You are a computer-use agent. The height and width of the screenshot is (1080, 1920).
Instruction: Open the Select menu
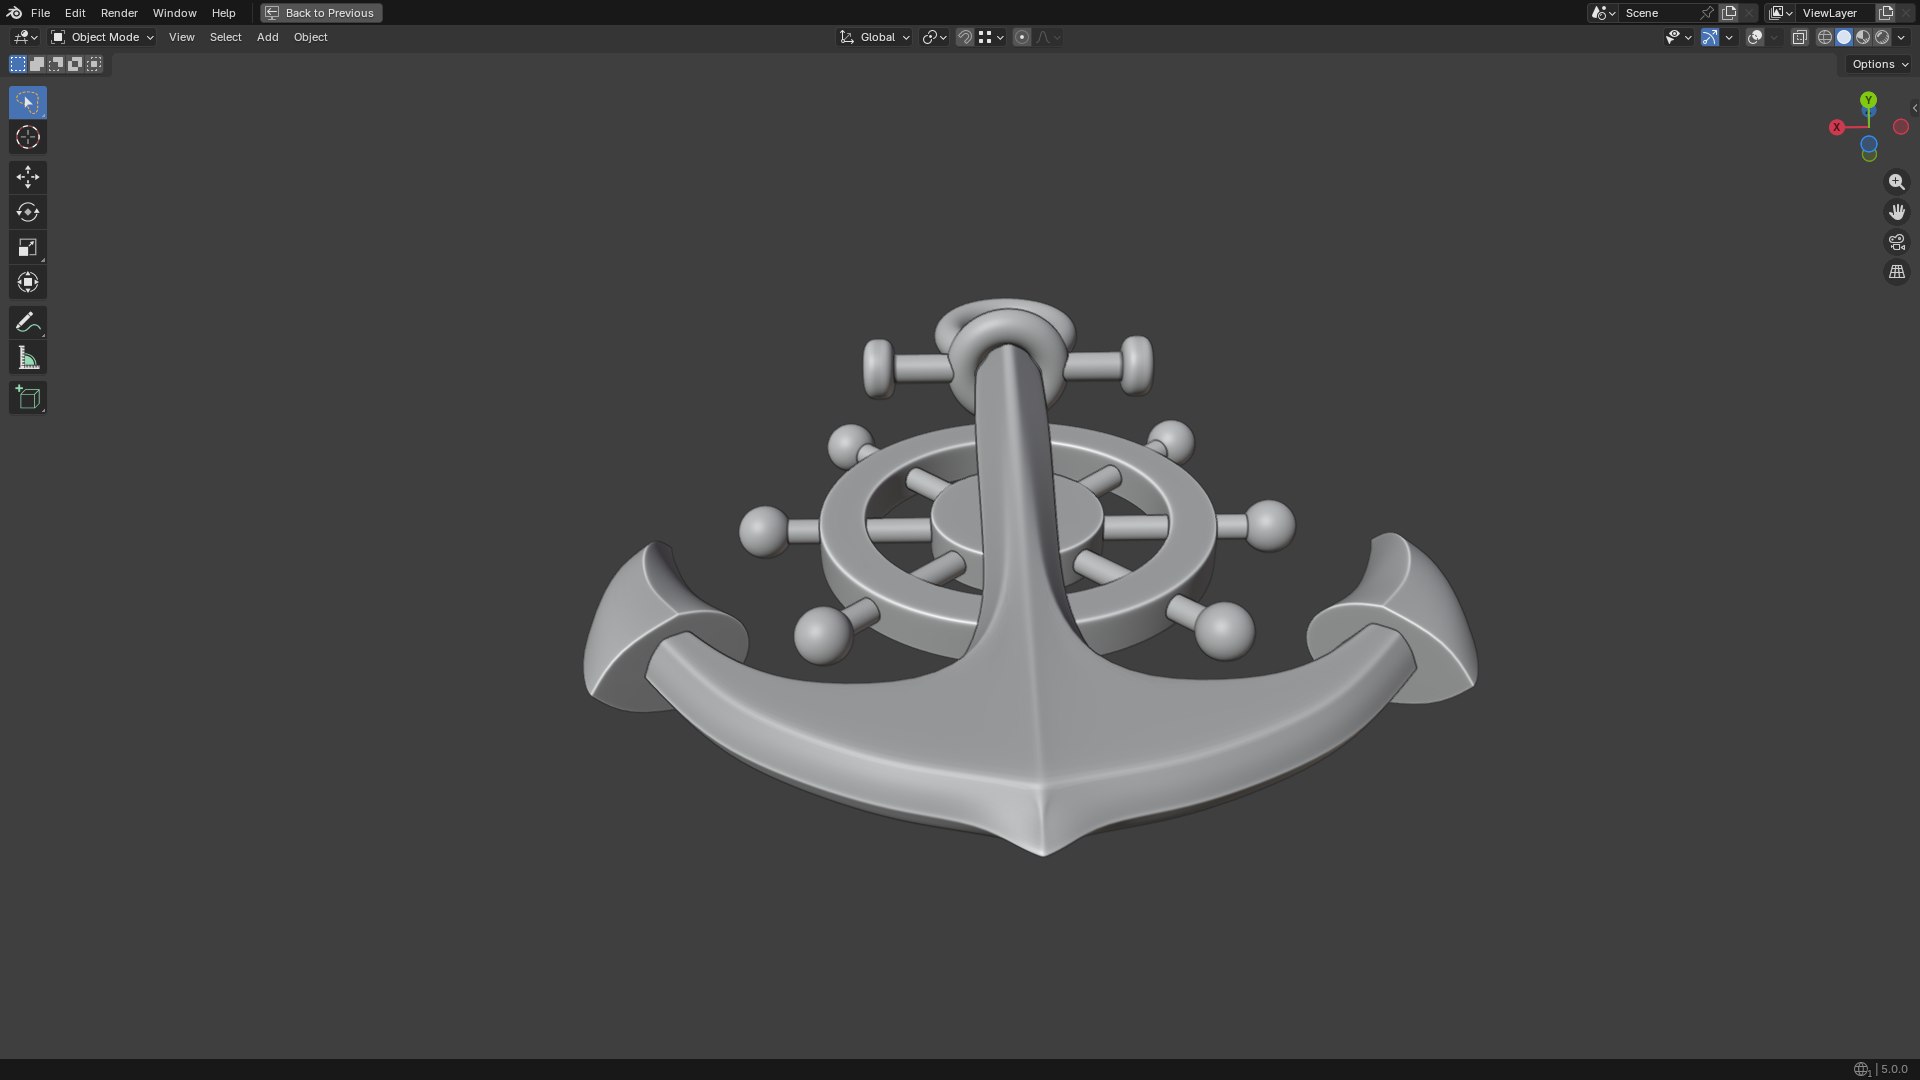click(x=225, y=37)
